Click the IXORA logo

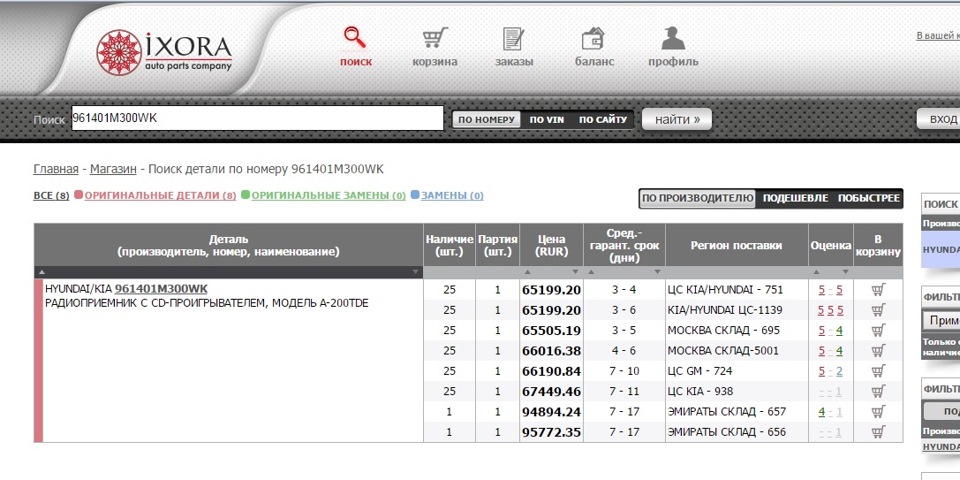point(164,53)
